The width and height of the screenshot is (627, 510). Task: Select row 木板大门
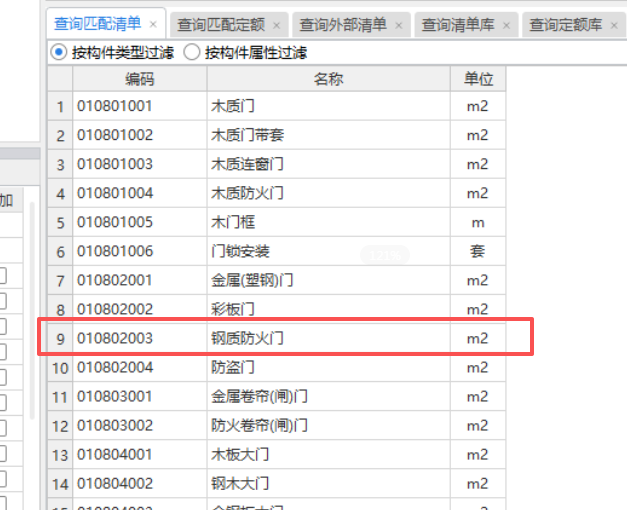point(277,454)
